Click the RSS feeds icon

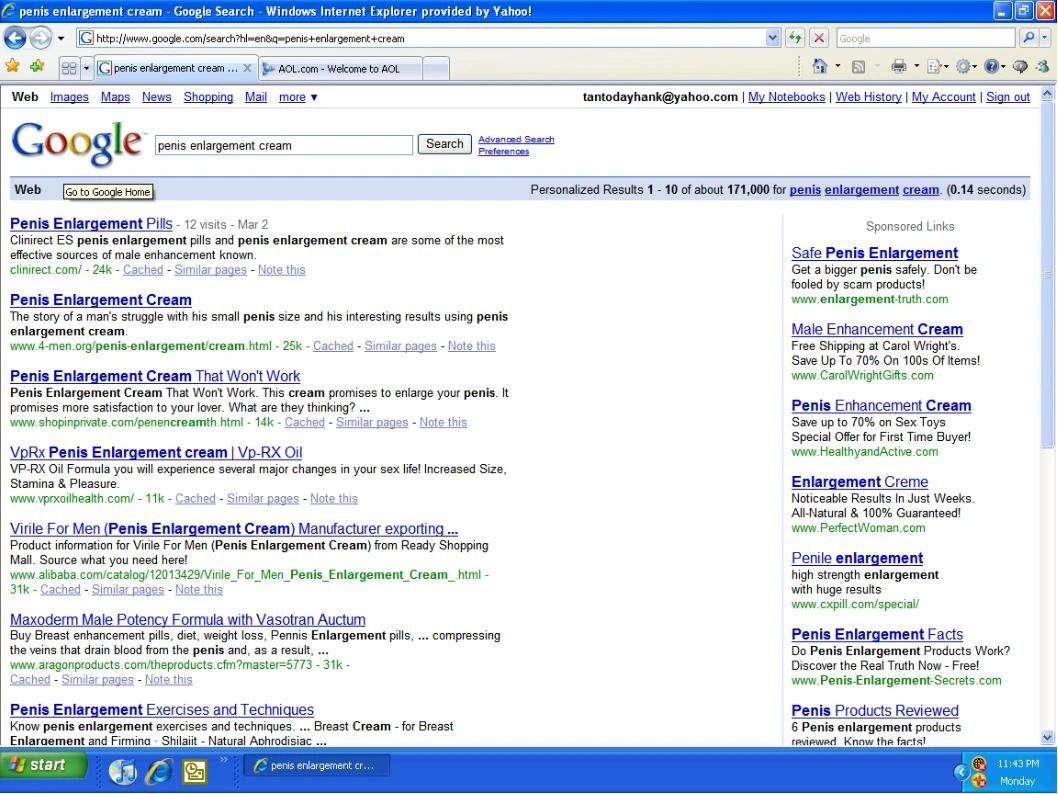[858, 66]
